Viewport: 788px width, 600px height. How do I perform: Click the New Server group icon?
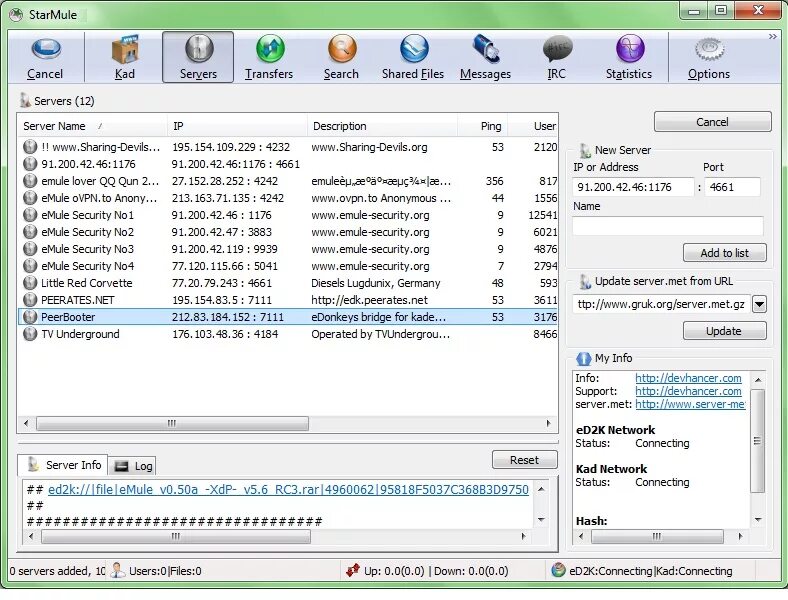point(584,150)
